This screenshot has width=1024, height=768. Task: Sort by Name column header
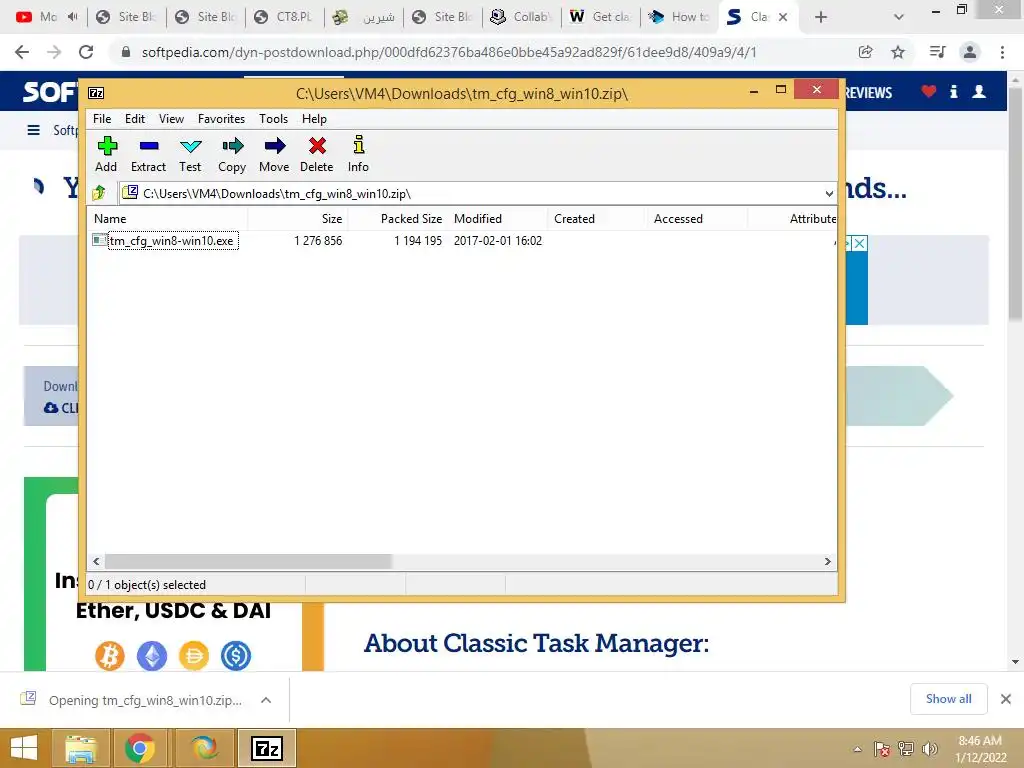(x=167, y=219)
